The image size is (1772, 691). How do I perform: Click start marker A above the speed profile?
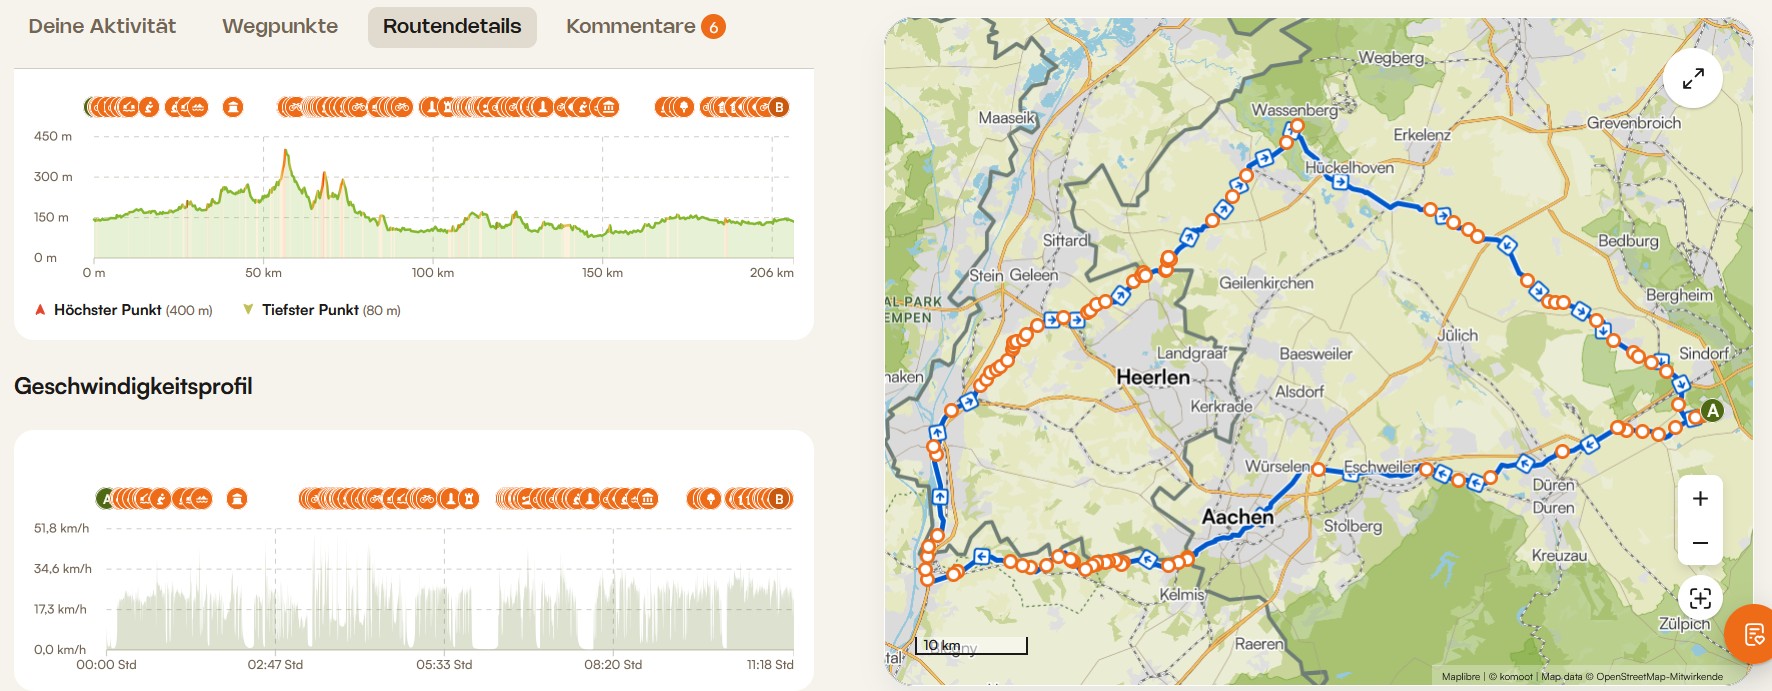(x=106, y=498)
